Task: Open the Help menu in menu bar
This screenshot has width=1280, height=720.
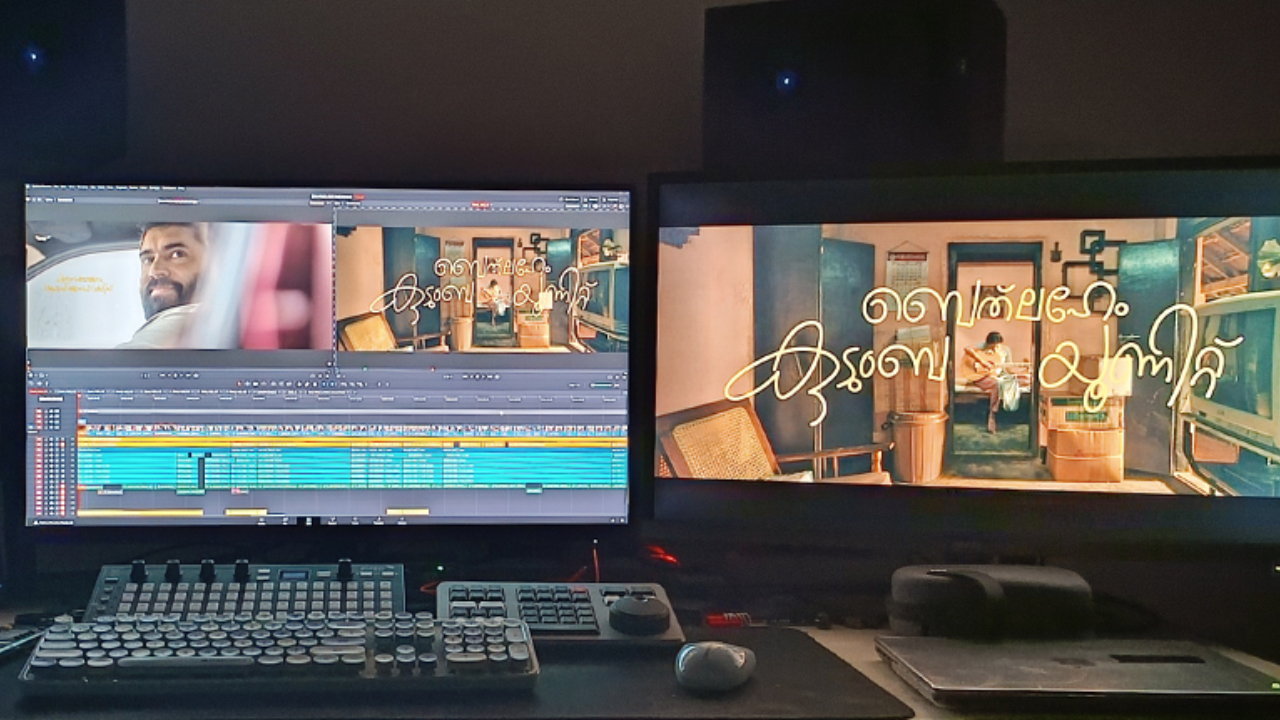Action: pyautogui.click(x=179, y=188)
